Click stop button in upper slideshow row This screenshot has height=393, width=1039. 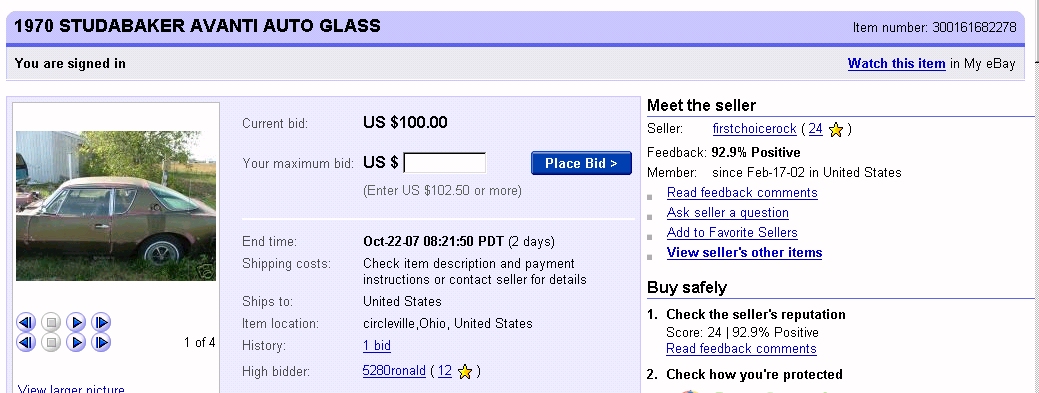pos(51,323)
